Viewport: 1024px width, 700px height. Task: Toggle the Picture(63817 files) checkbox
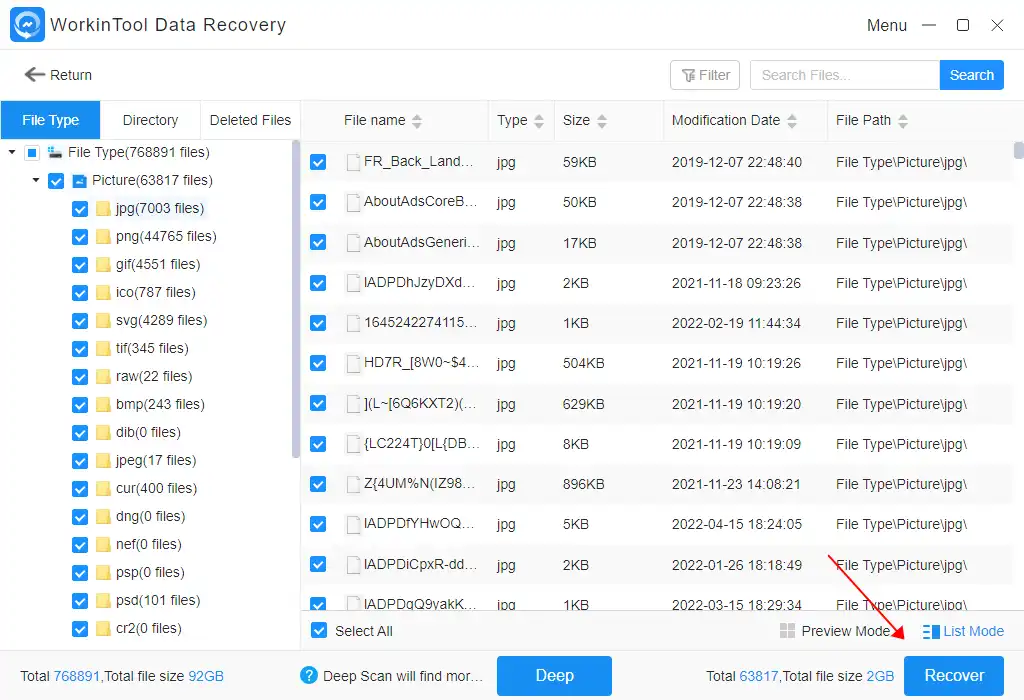(56, 181)
